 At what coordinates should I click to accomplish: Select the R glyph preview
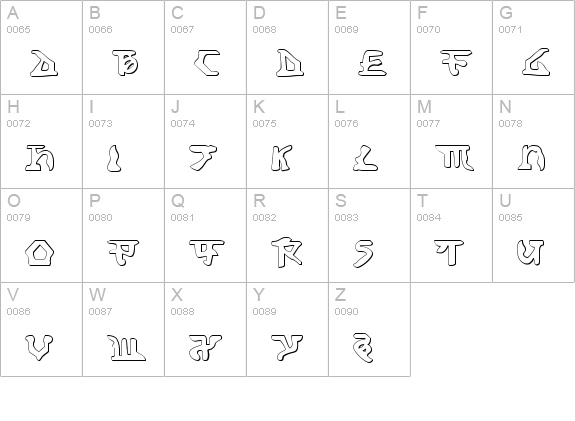click(287, 252)
